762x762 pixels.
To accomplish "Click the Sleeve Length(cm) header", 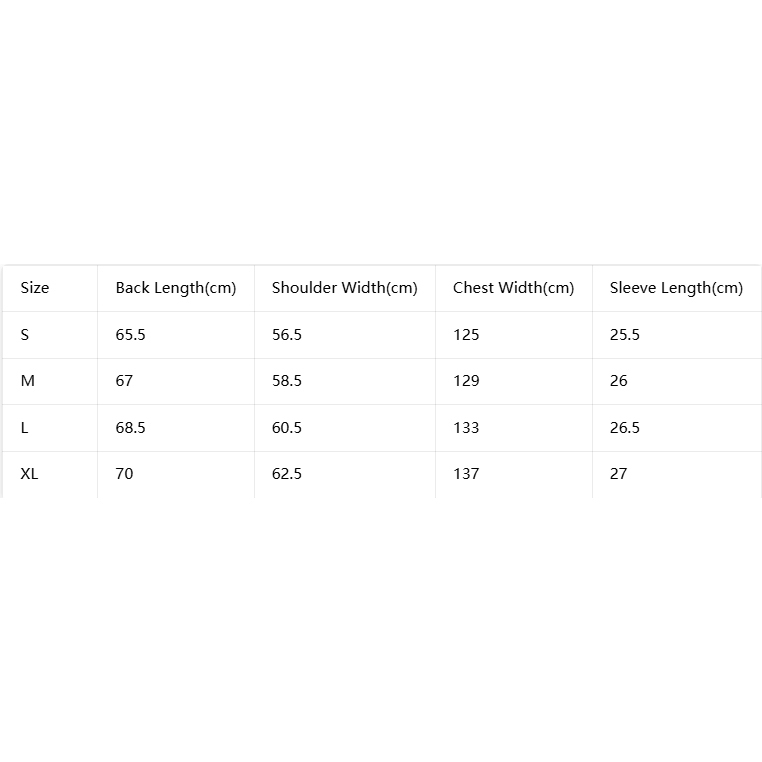I will click(x=676, y=288).
